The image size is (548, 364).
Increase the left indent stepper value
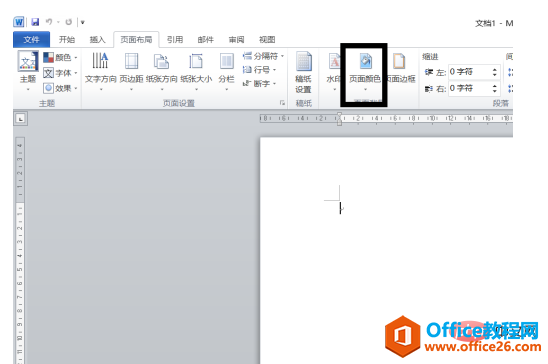point(495,70)
